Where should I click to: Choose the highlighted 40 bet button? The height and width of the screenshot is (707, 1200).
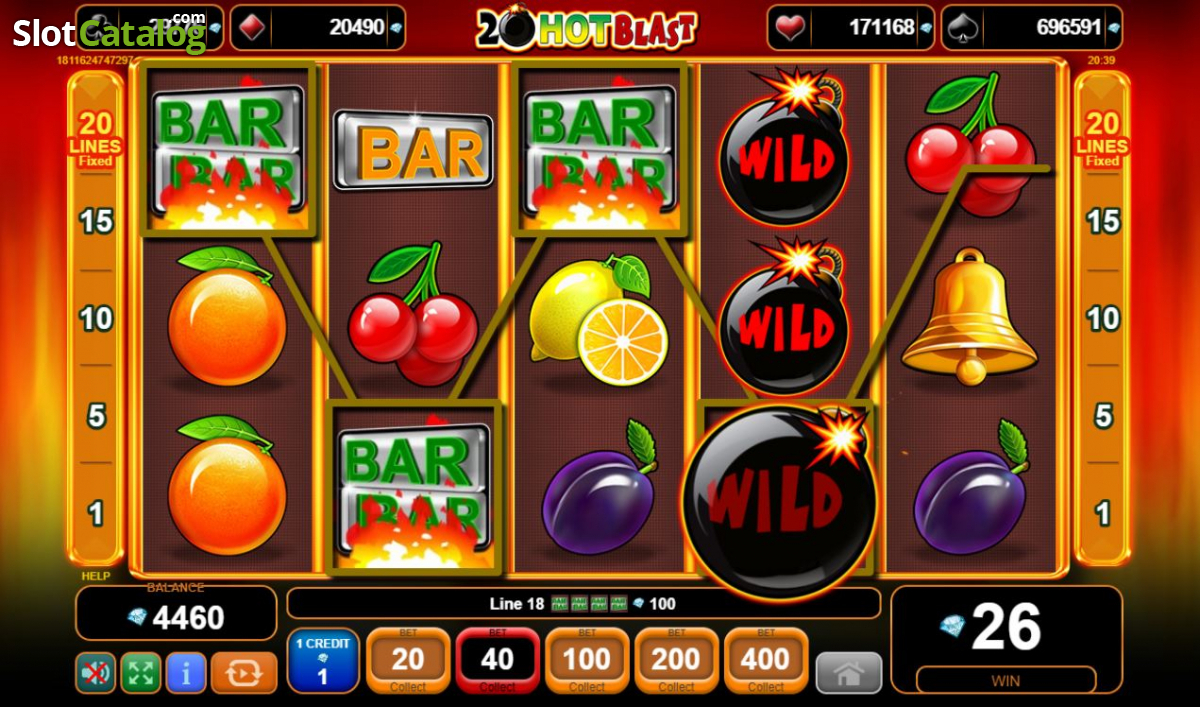[x=498, y=660]
